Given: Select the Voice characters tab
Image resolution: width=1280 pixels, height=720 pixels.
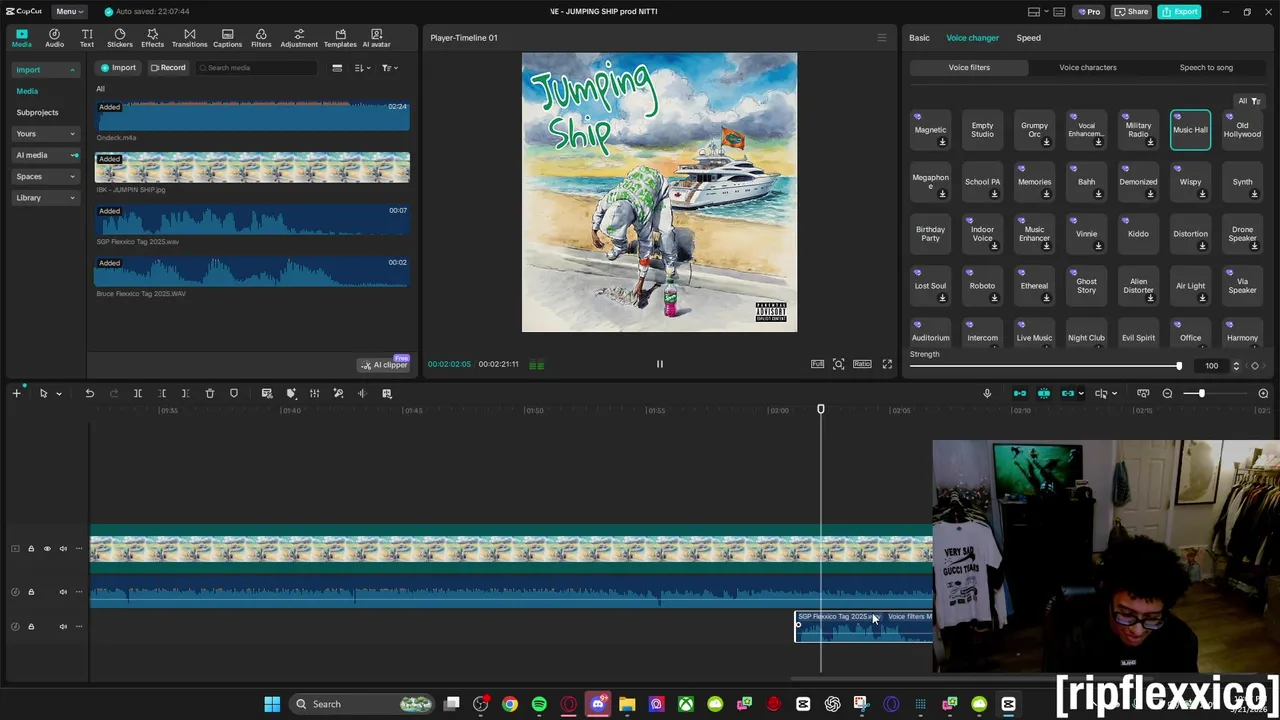Looking at the screenshot, I should tap(1088, 68).
